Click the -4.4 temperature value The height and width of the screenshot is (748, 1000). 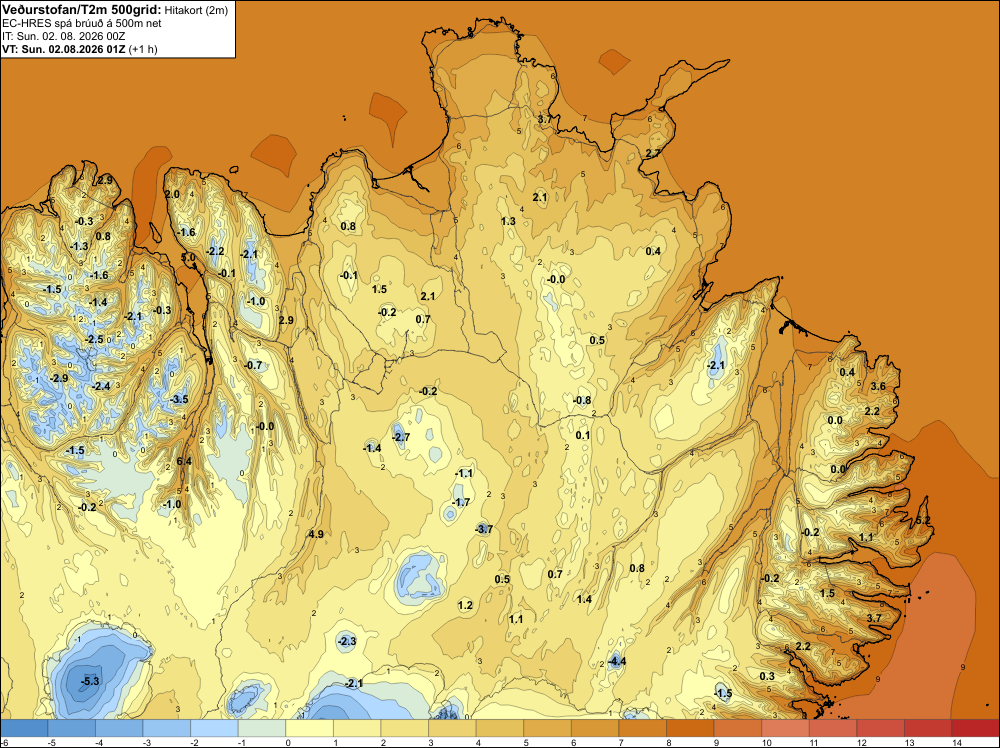click(617, 661)
